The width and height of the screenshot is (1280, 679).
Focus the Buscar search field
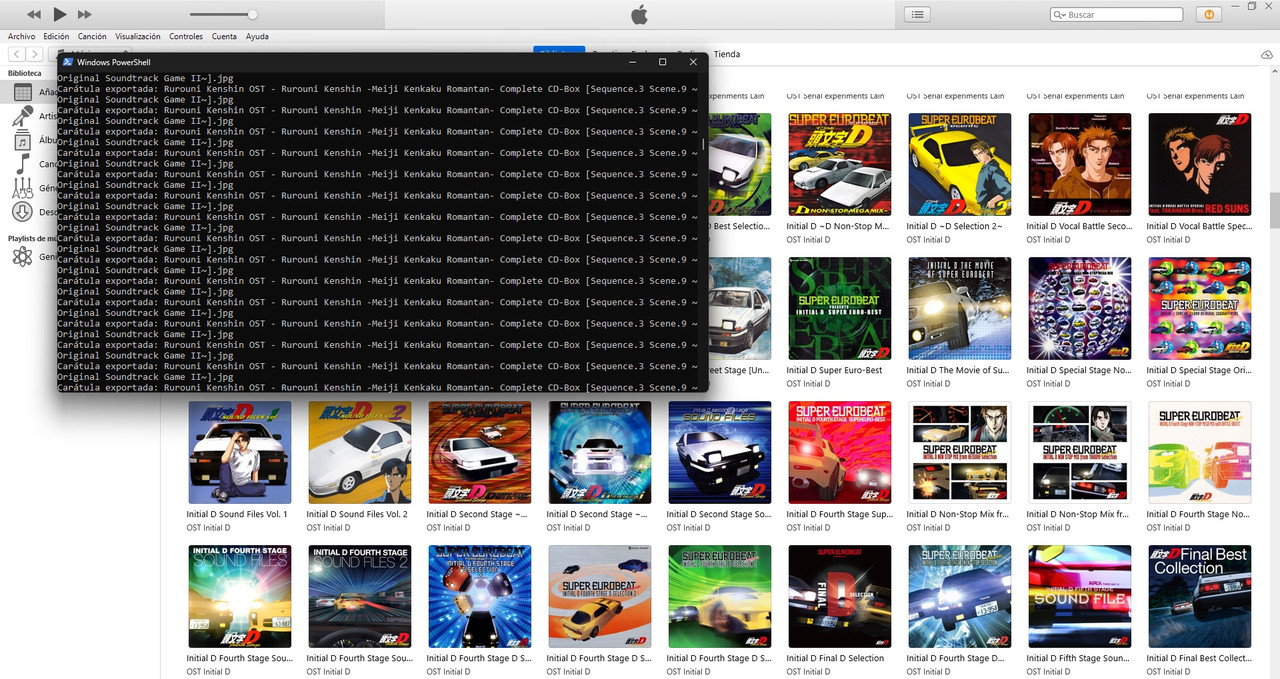tap(1116, 15)
